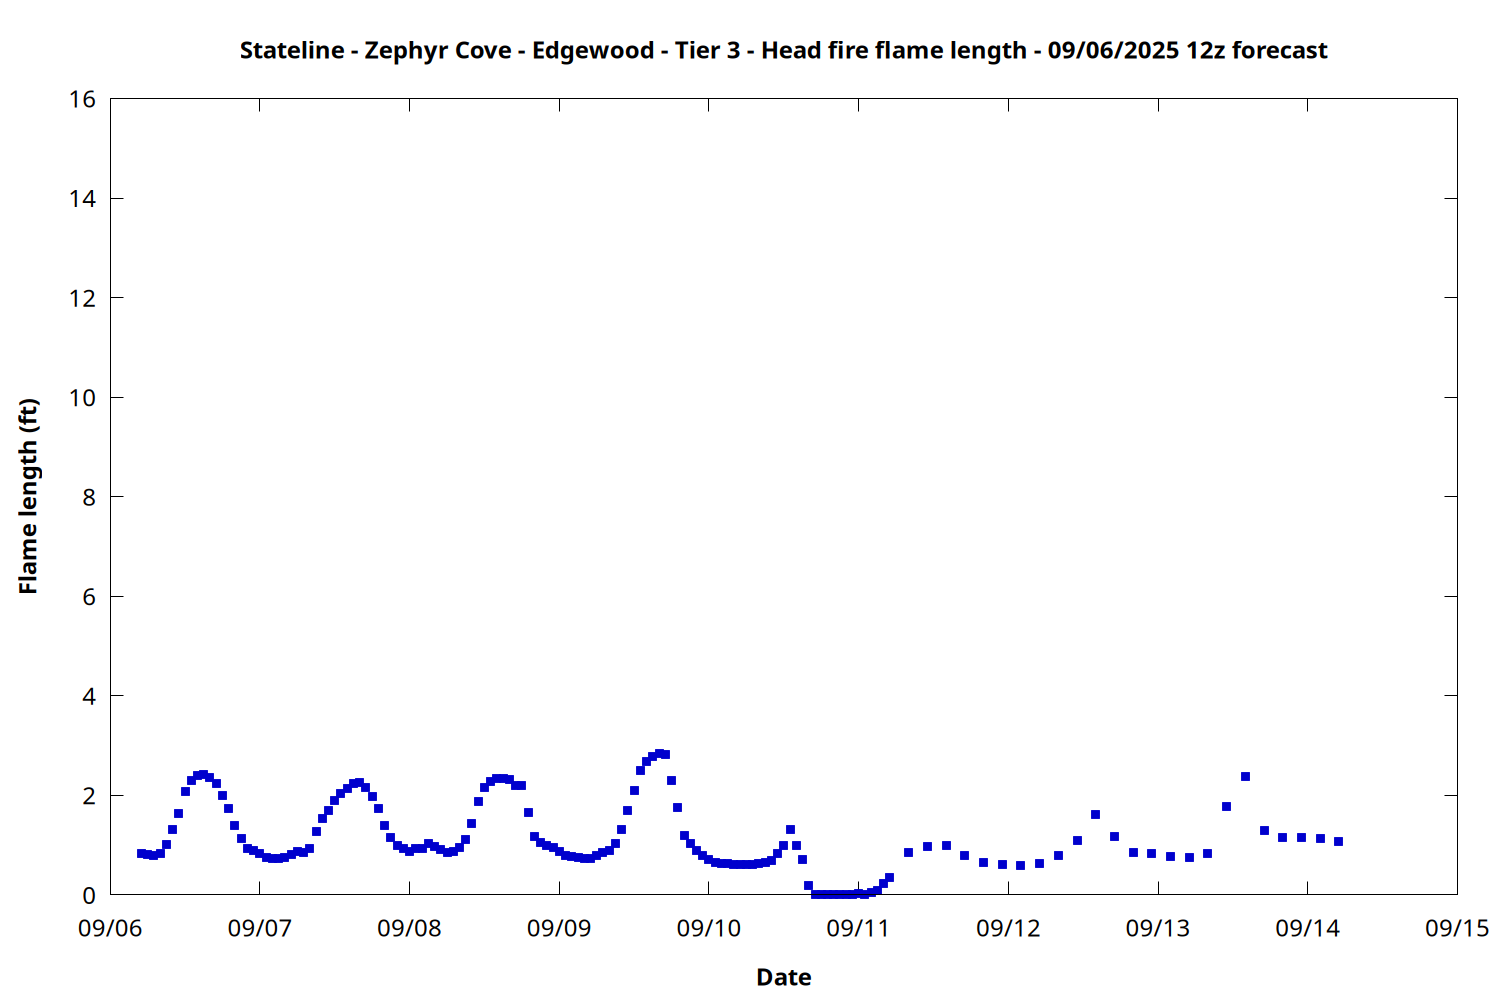The width and height of the screenshot is (1500, 1000).
Task: Click the last data point after 09/14
Action: click(x=1338, y=841)
